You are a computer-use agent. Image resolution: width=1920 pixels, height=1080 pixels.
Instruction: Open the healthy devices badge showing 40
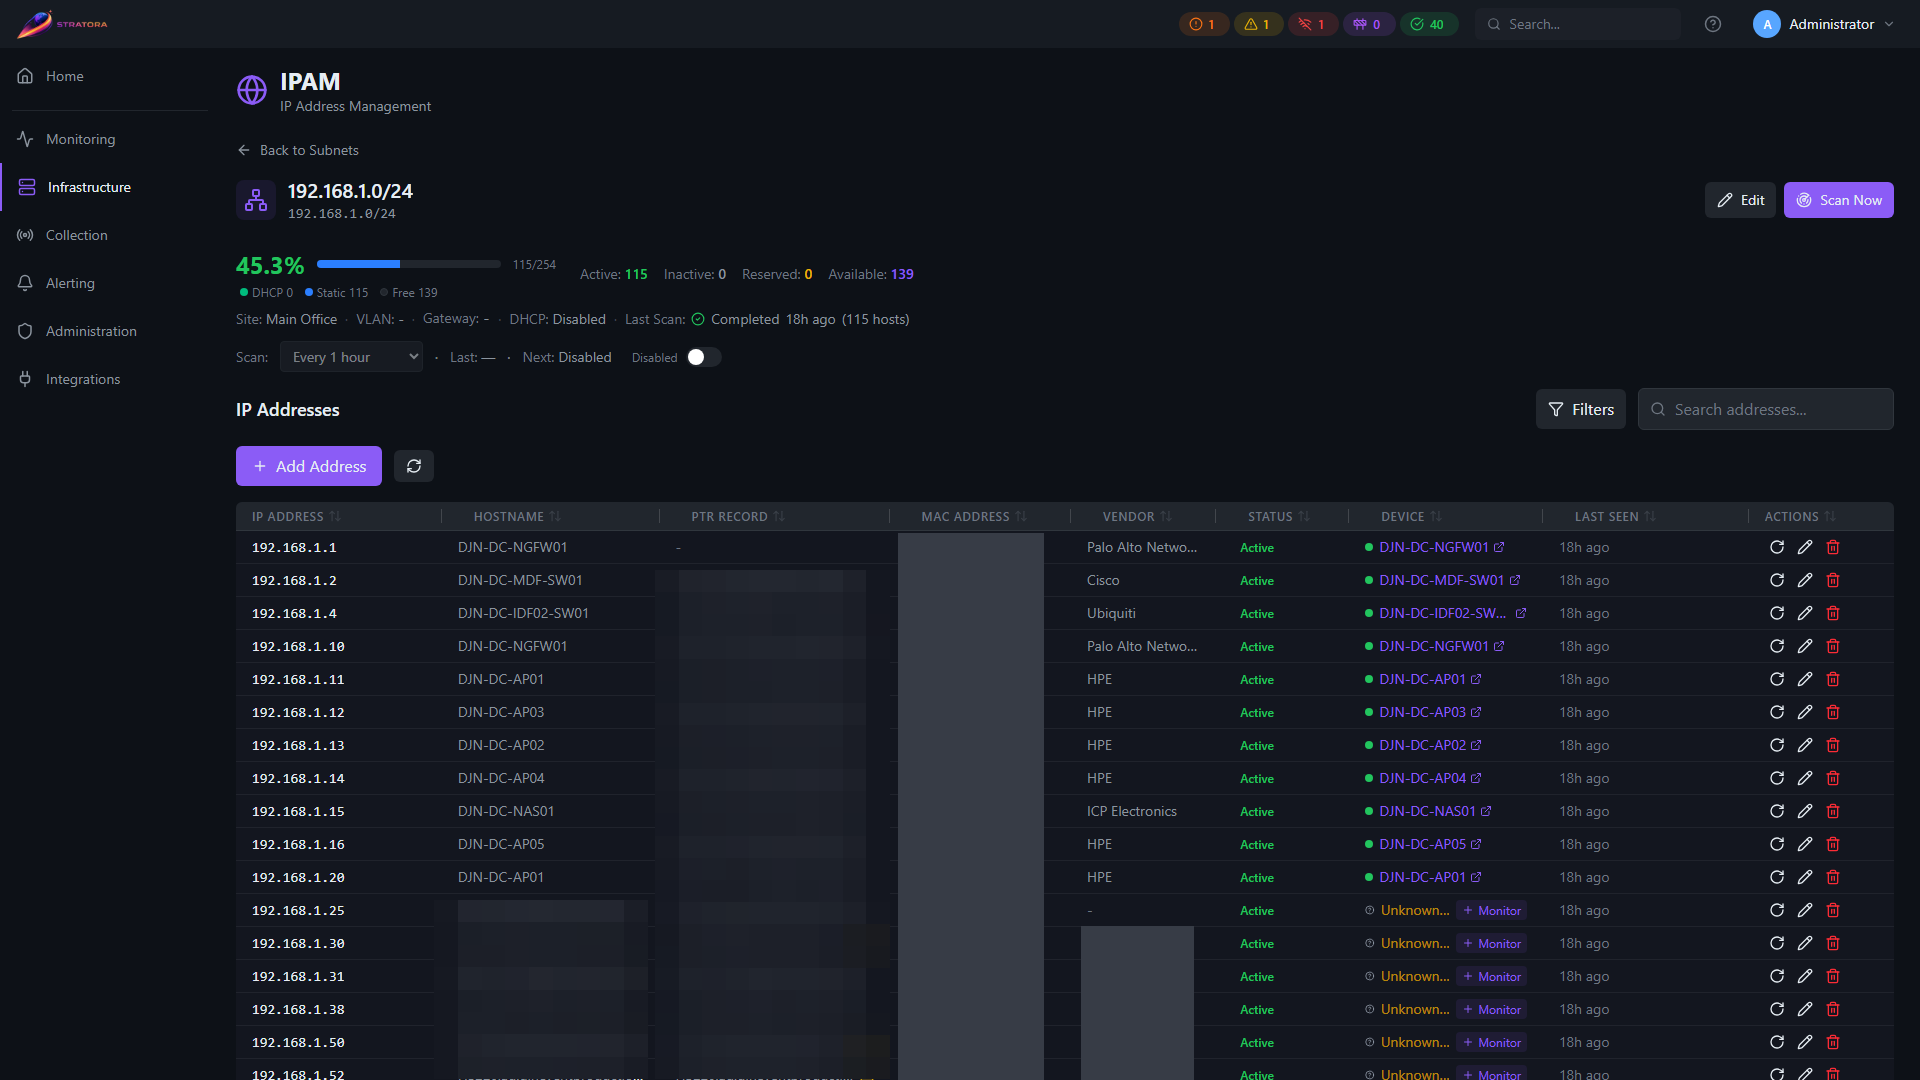[1428, 24]
